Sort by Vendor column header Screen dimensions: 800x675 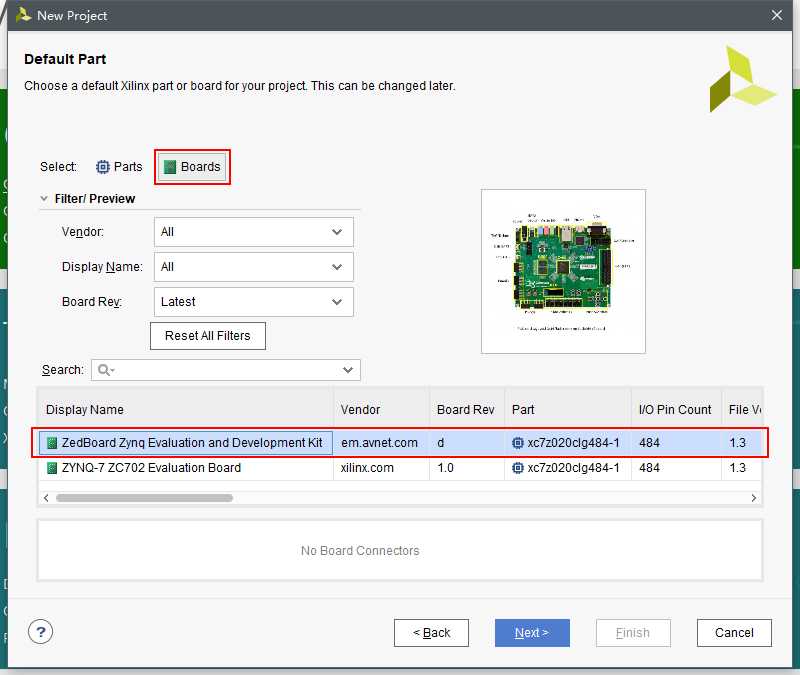(x=381, y=410)
